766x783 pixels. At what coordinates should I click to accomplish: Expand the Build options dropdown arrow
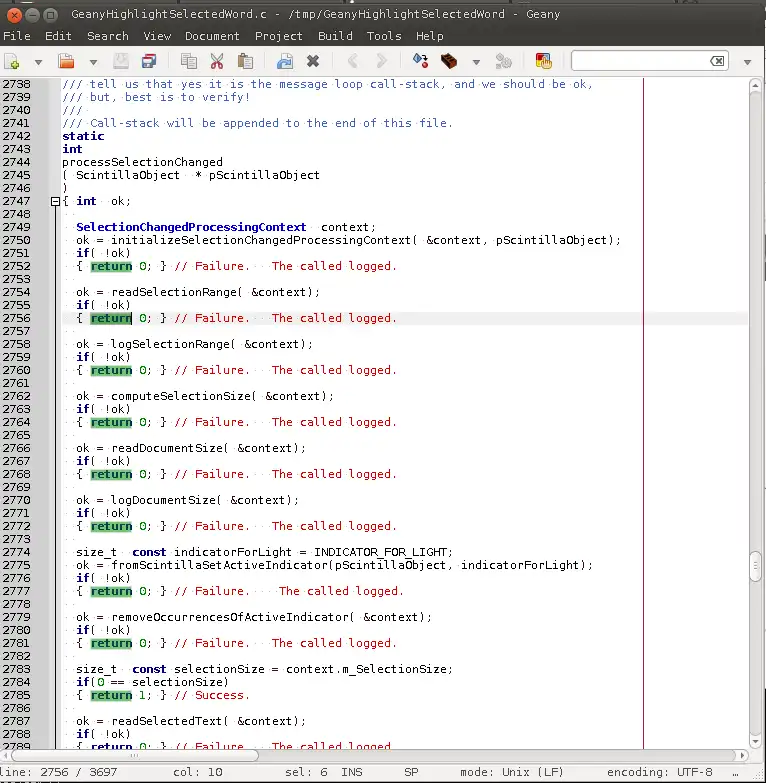(475, 62)
